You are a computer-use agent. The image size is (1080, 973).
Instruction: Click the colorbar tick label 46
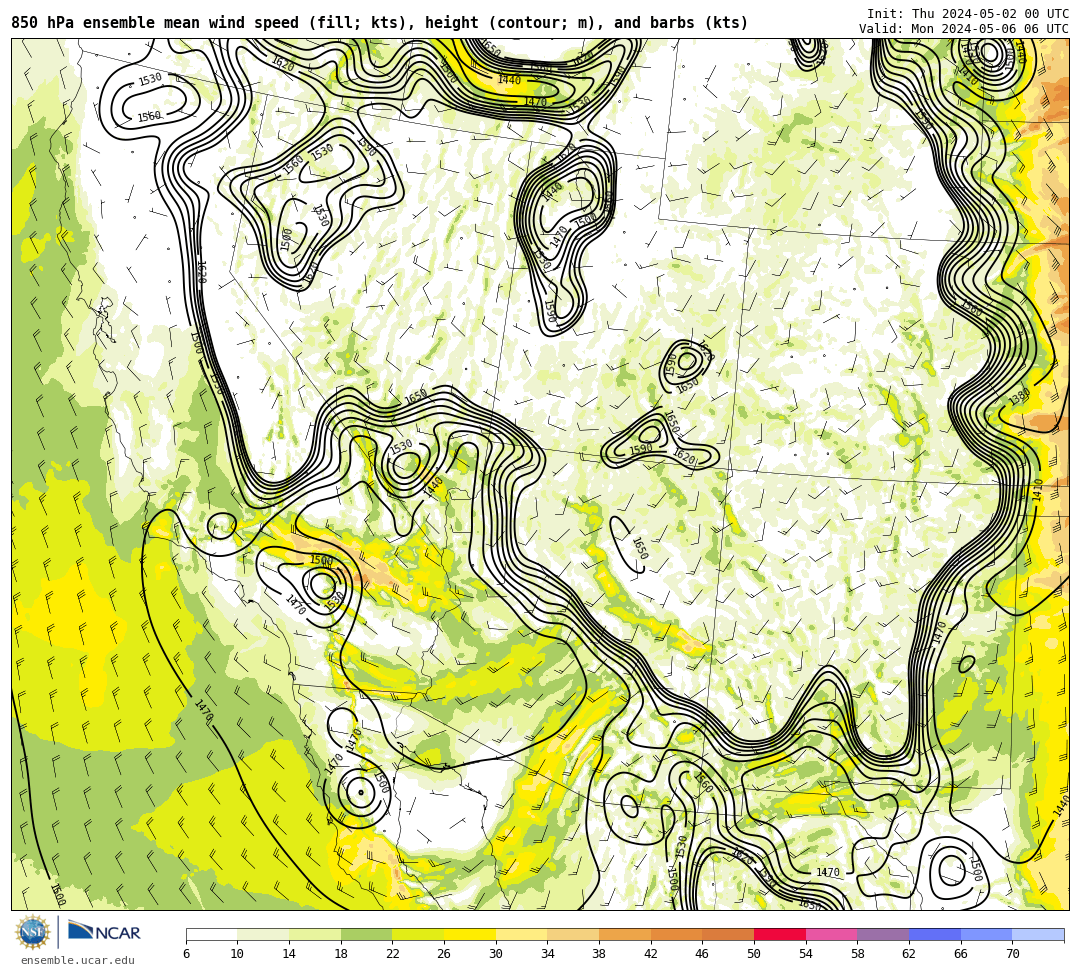point(703,954)
